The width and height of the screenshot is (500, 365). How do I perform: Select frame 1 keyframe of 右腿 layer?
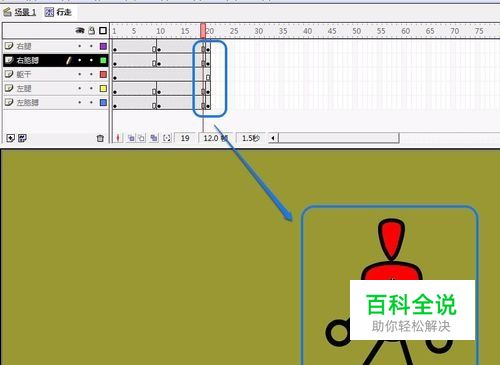[115, 49]
